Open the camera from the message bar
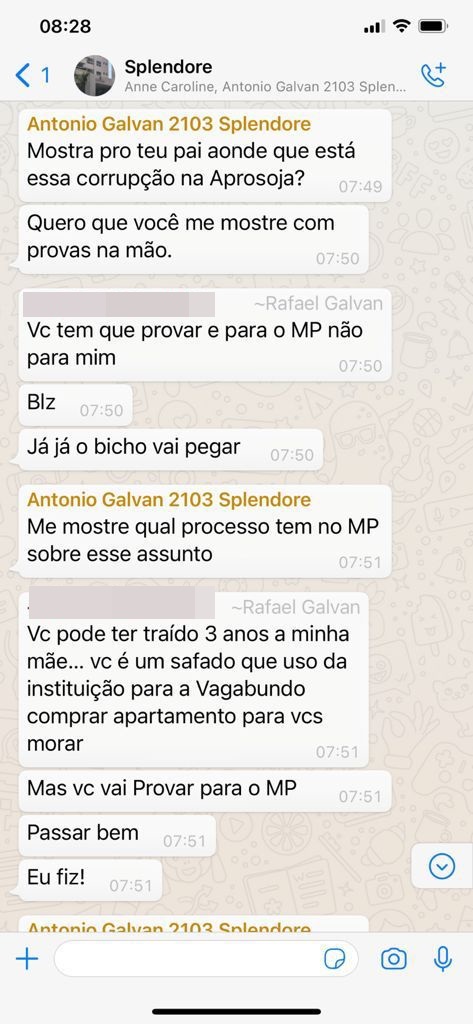The height and width of the screenshot is (1024, 473). [x=393, y=959]
